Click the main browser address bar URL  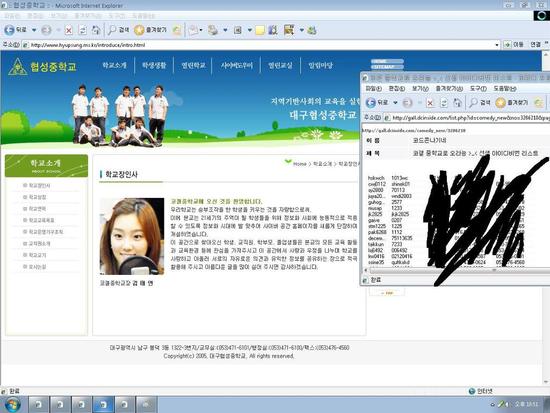click(260, 45)
